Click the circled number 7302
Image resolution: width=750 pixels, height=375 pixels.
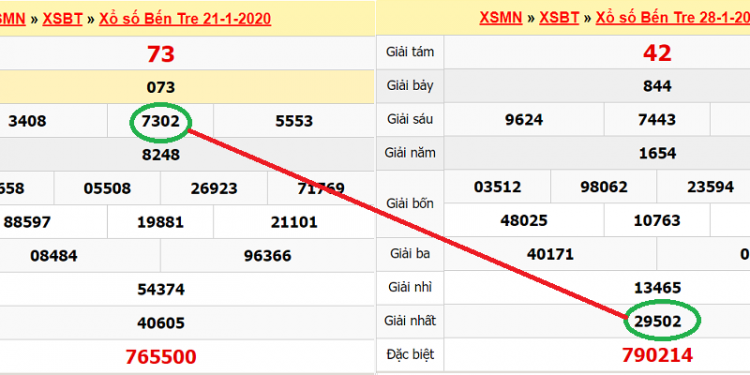click(161, 121)
